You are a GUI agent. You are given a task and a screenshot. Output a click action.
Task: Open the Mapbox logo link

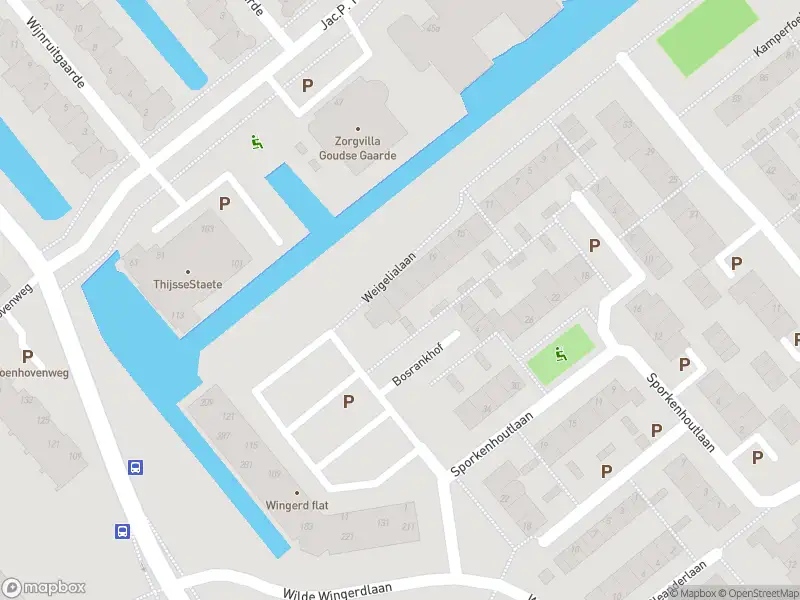pos(43,588)
